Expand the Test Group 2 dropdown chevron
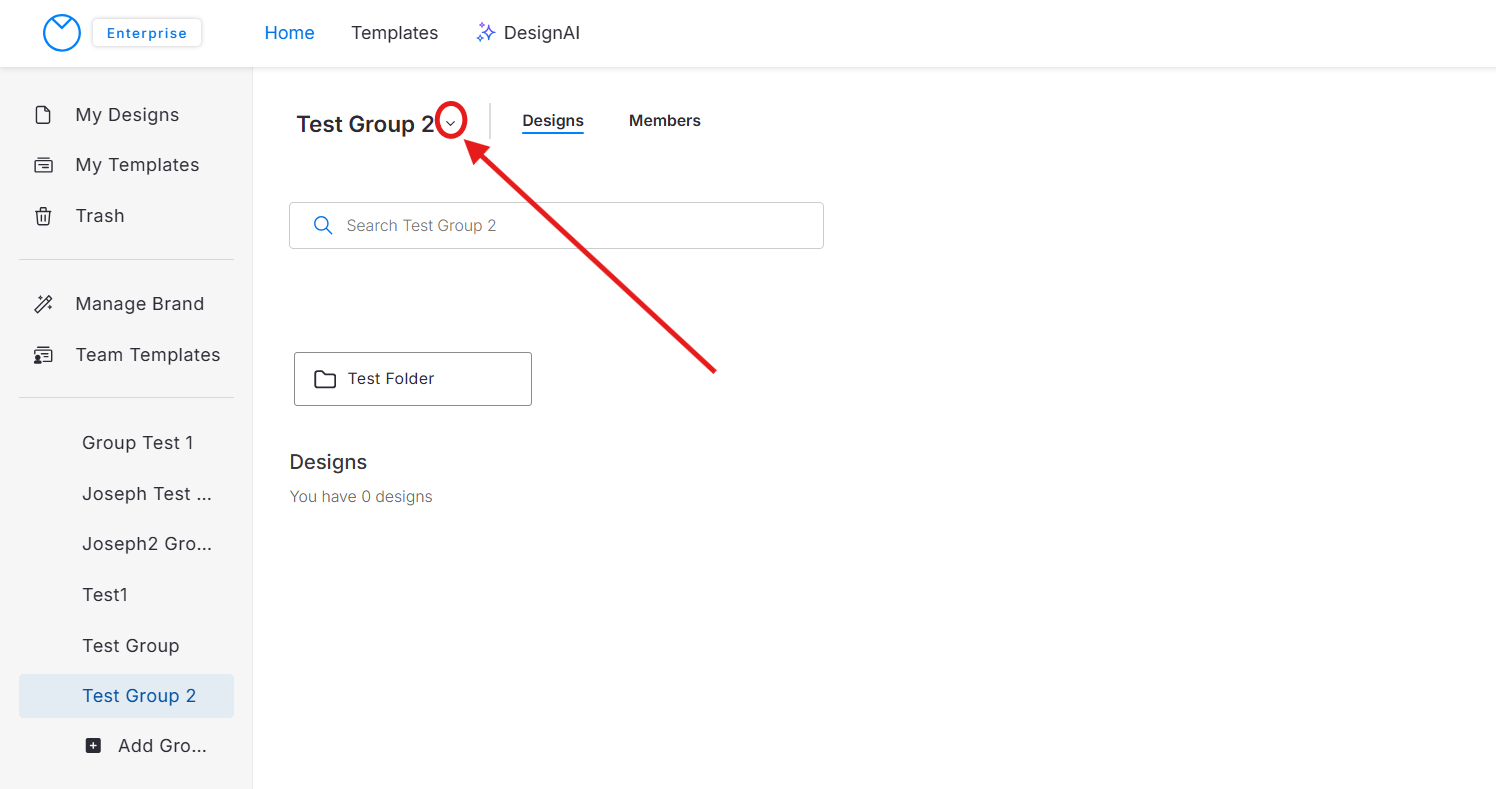Screen dimensions: 1496x789 click(x=451, y=123)
